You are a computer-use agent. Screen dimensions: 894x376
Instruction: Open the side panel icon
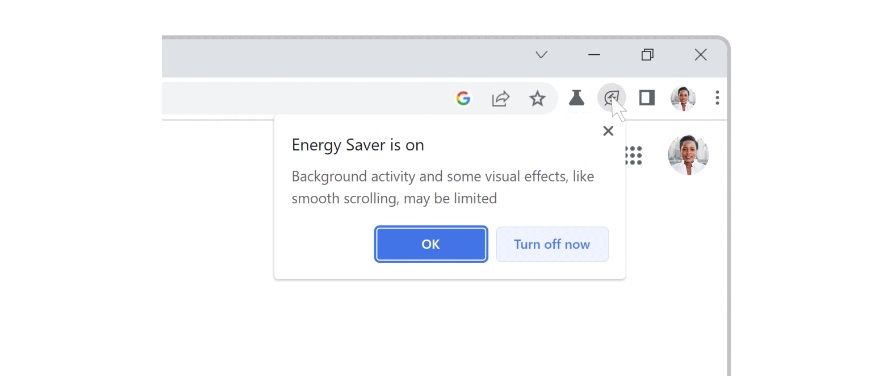click(647, 98)
